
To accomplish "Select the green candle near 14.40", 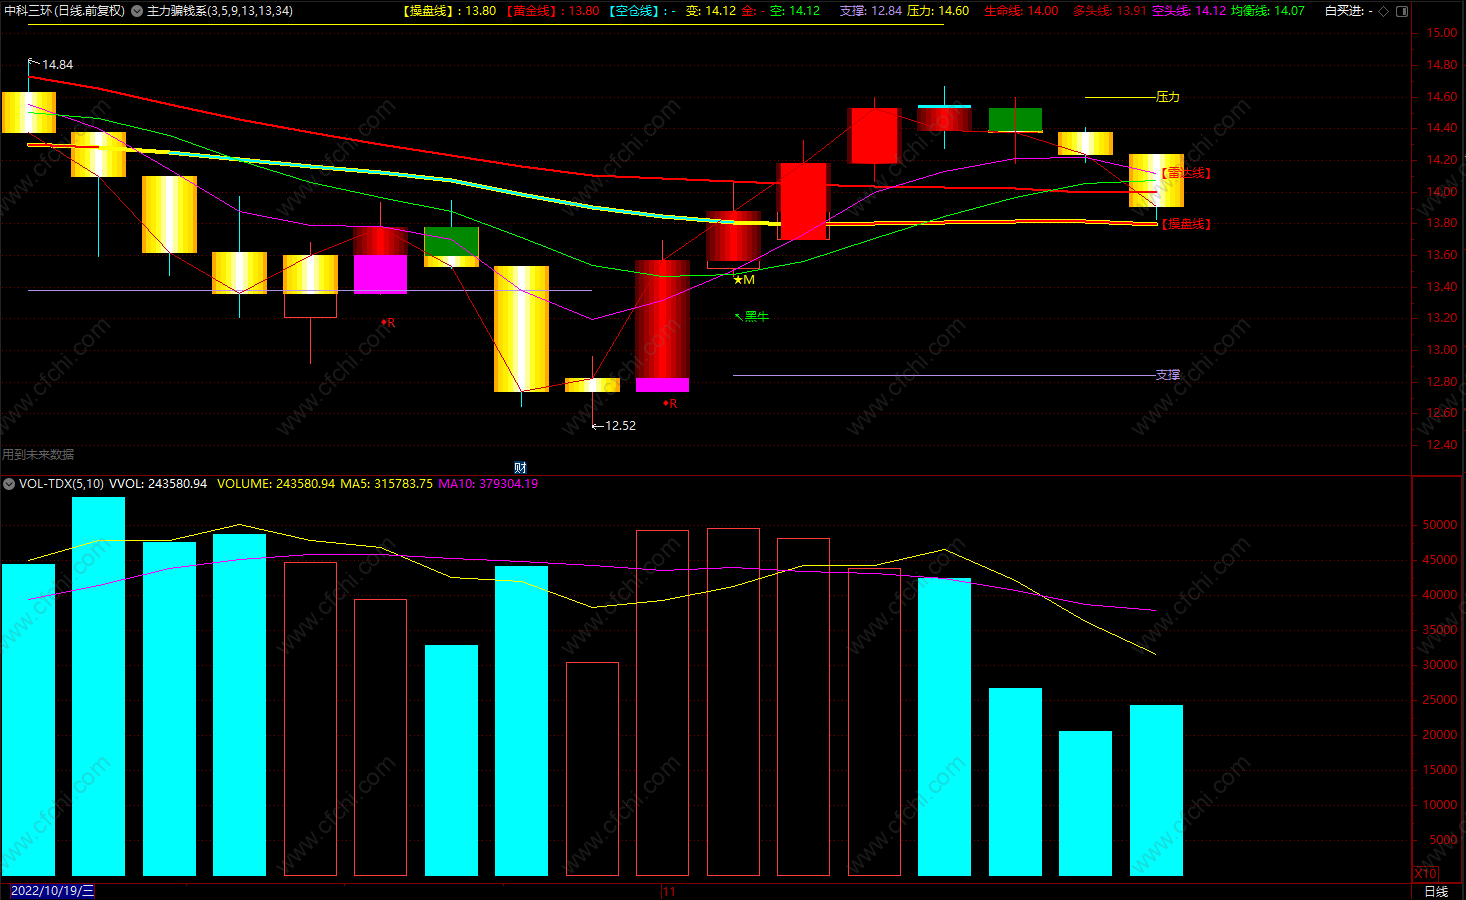I will pyautogui.click(x=1015, y=120).
